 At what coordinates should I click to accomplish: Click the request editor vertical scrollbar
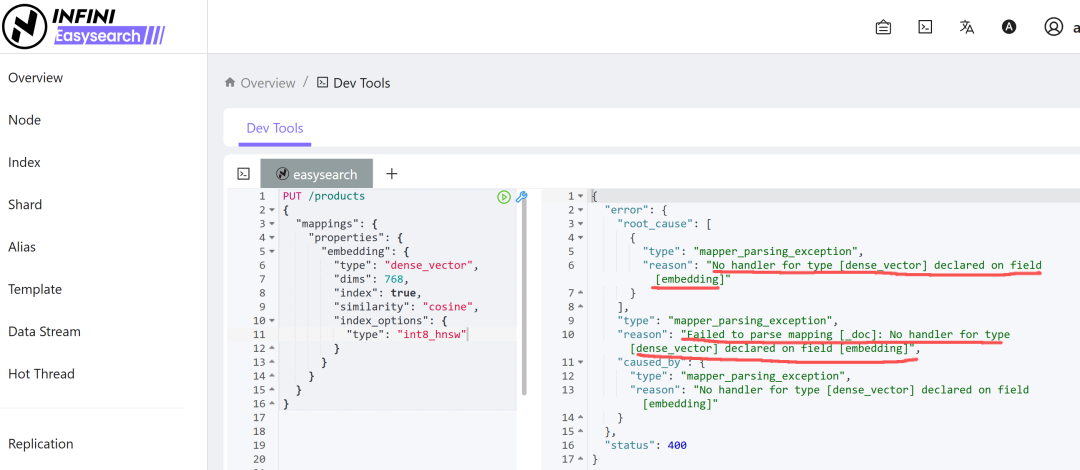pyautogui.click(x=524, y=295)
